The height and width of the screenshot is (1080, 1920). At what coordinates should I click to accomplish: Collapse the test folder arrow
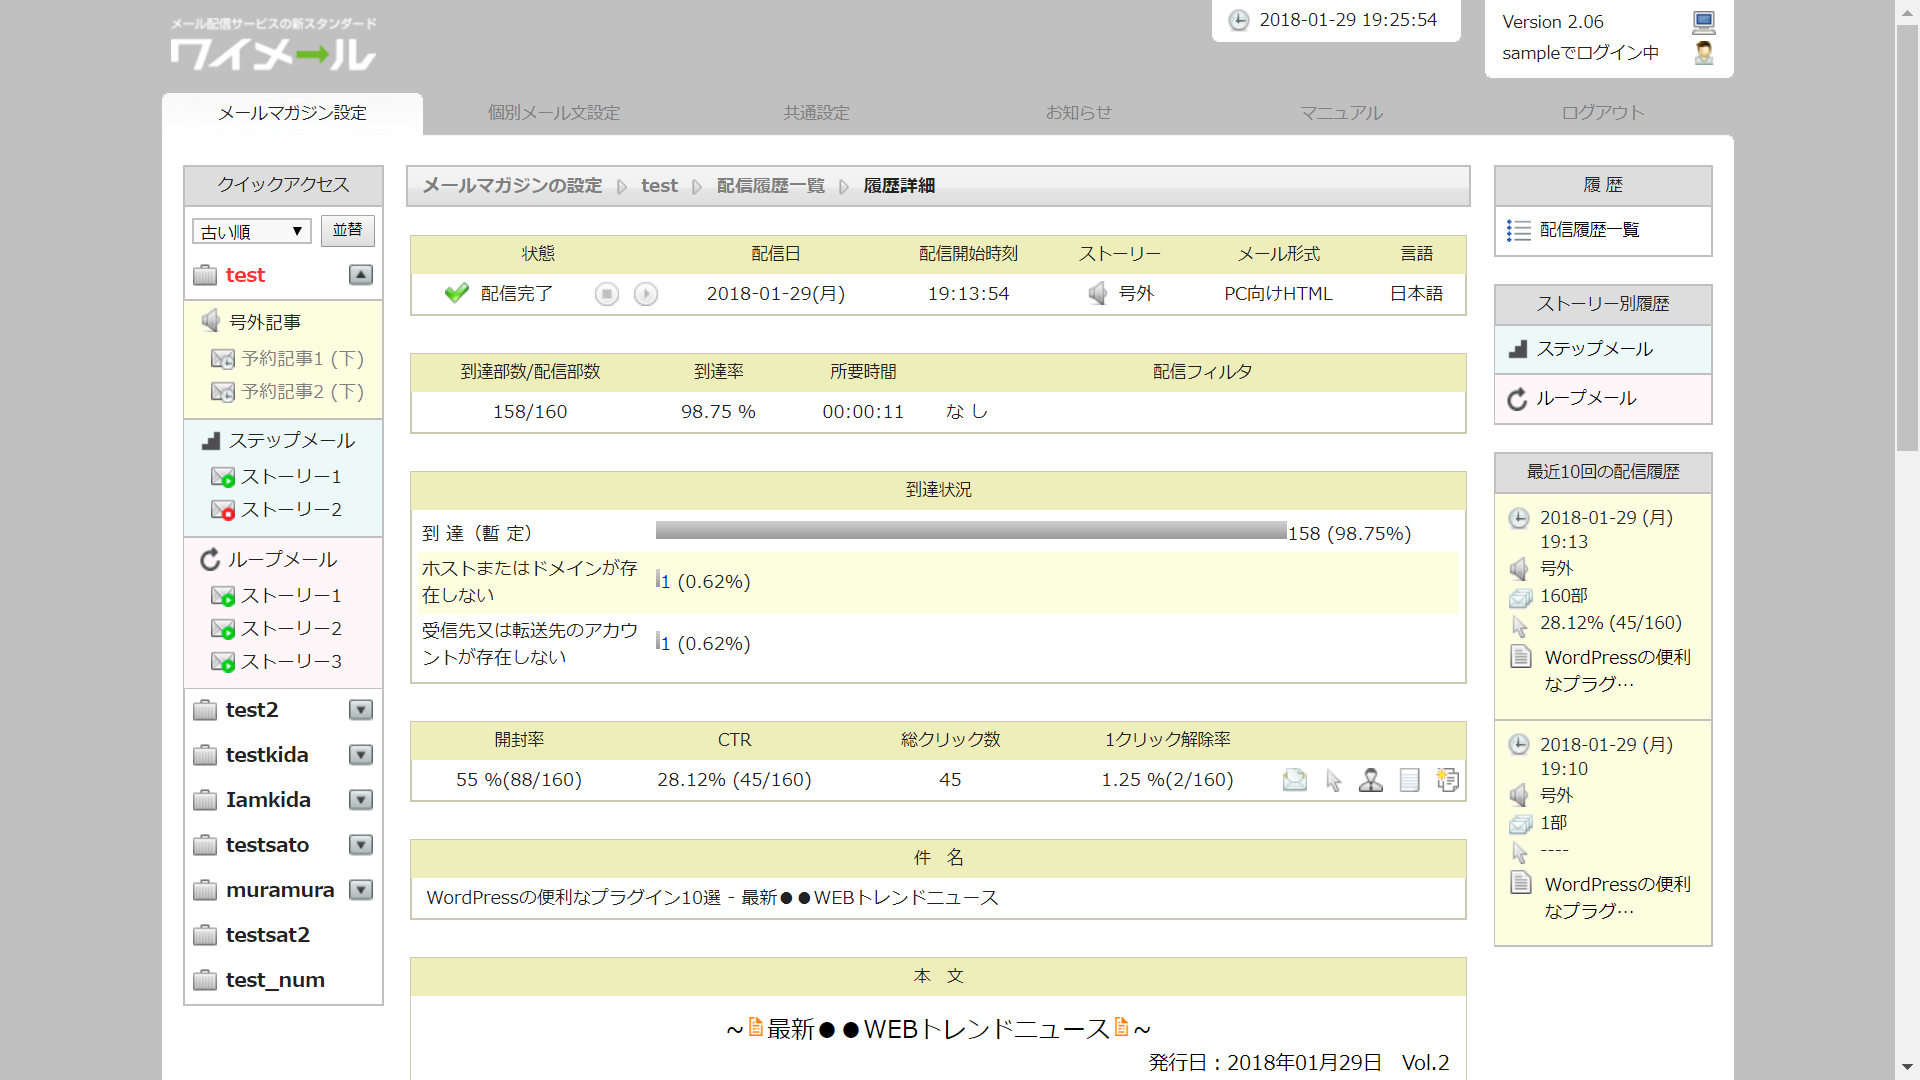click(361, 275)
